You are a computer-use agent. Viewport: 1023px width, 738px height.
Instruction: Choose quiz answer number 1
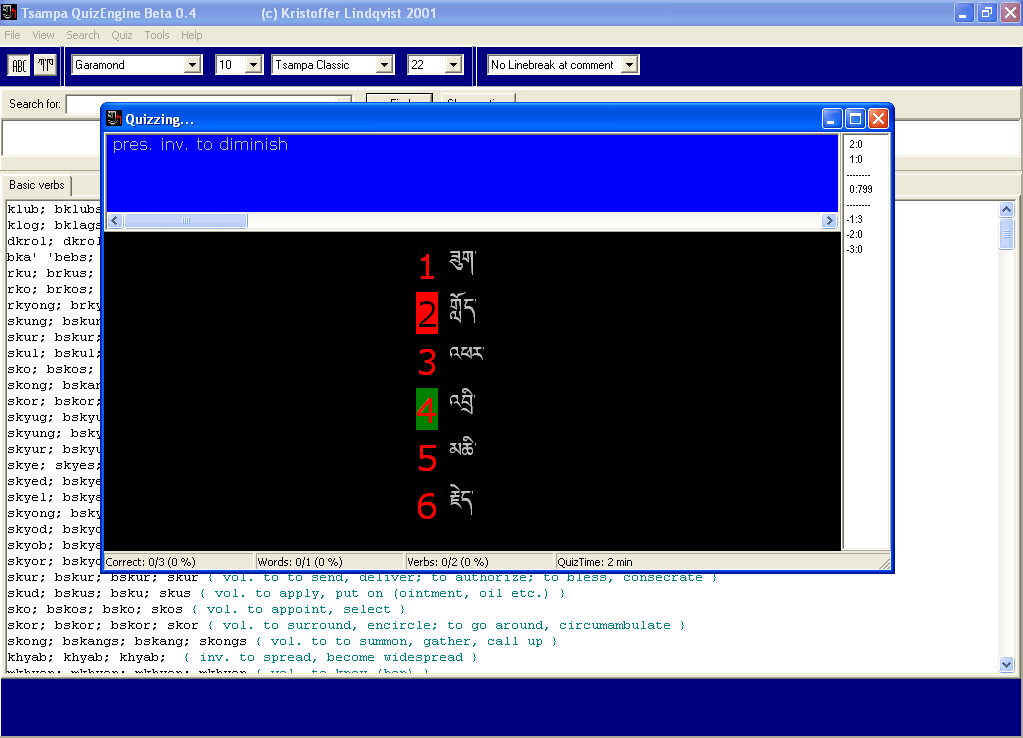427,267
